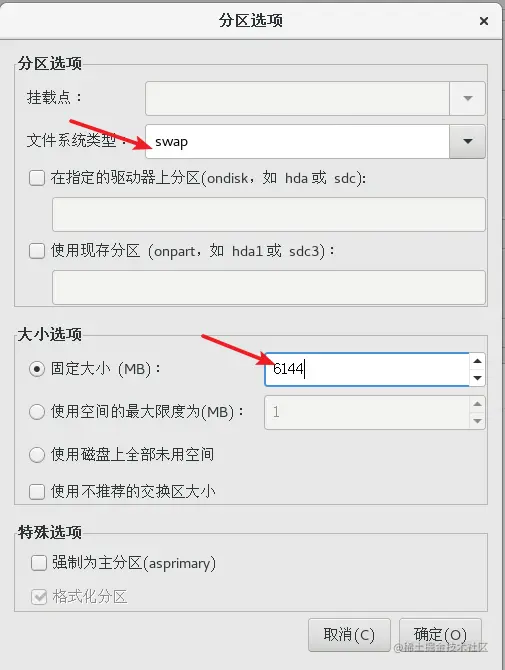Enable the non-recommended swap size checkbox
Viewport: 505px width, 670px height.
(37, 491)
